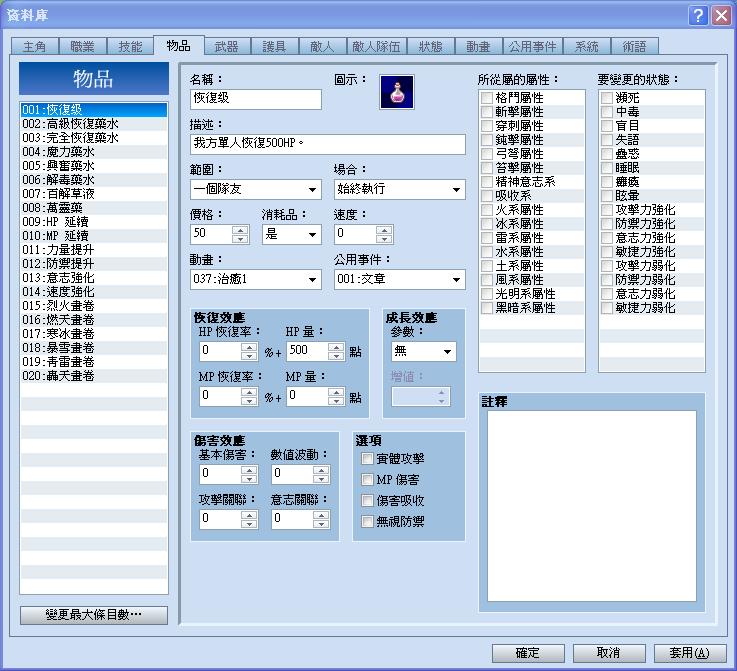Select item 002:高級恢復藥水

[94, 124]
